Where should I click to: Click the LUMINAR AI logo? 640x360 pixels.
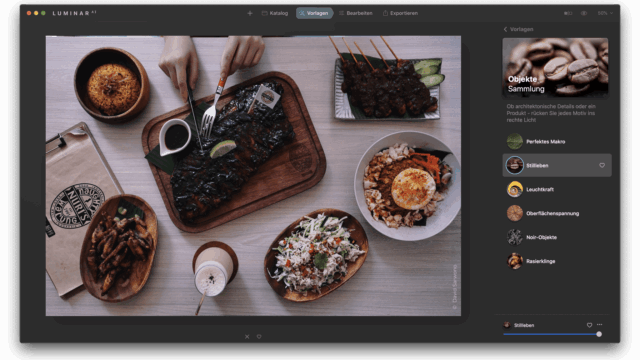[74, 13]
